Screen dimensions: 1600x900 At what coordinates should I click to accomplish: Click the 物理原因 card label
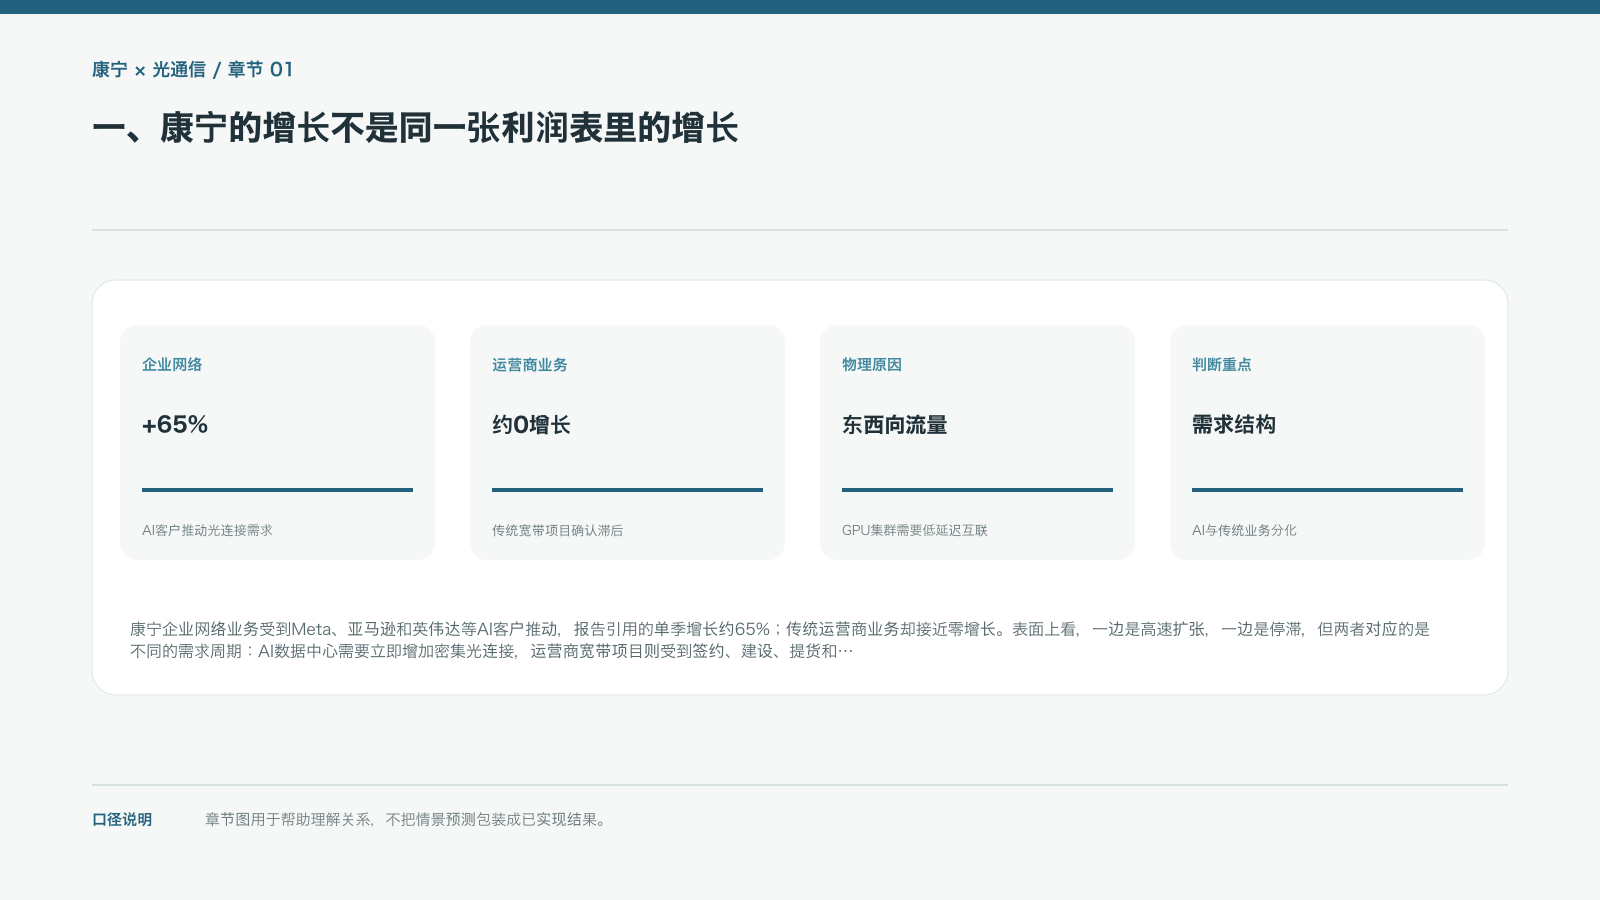[x=872, y=364]
